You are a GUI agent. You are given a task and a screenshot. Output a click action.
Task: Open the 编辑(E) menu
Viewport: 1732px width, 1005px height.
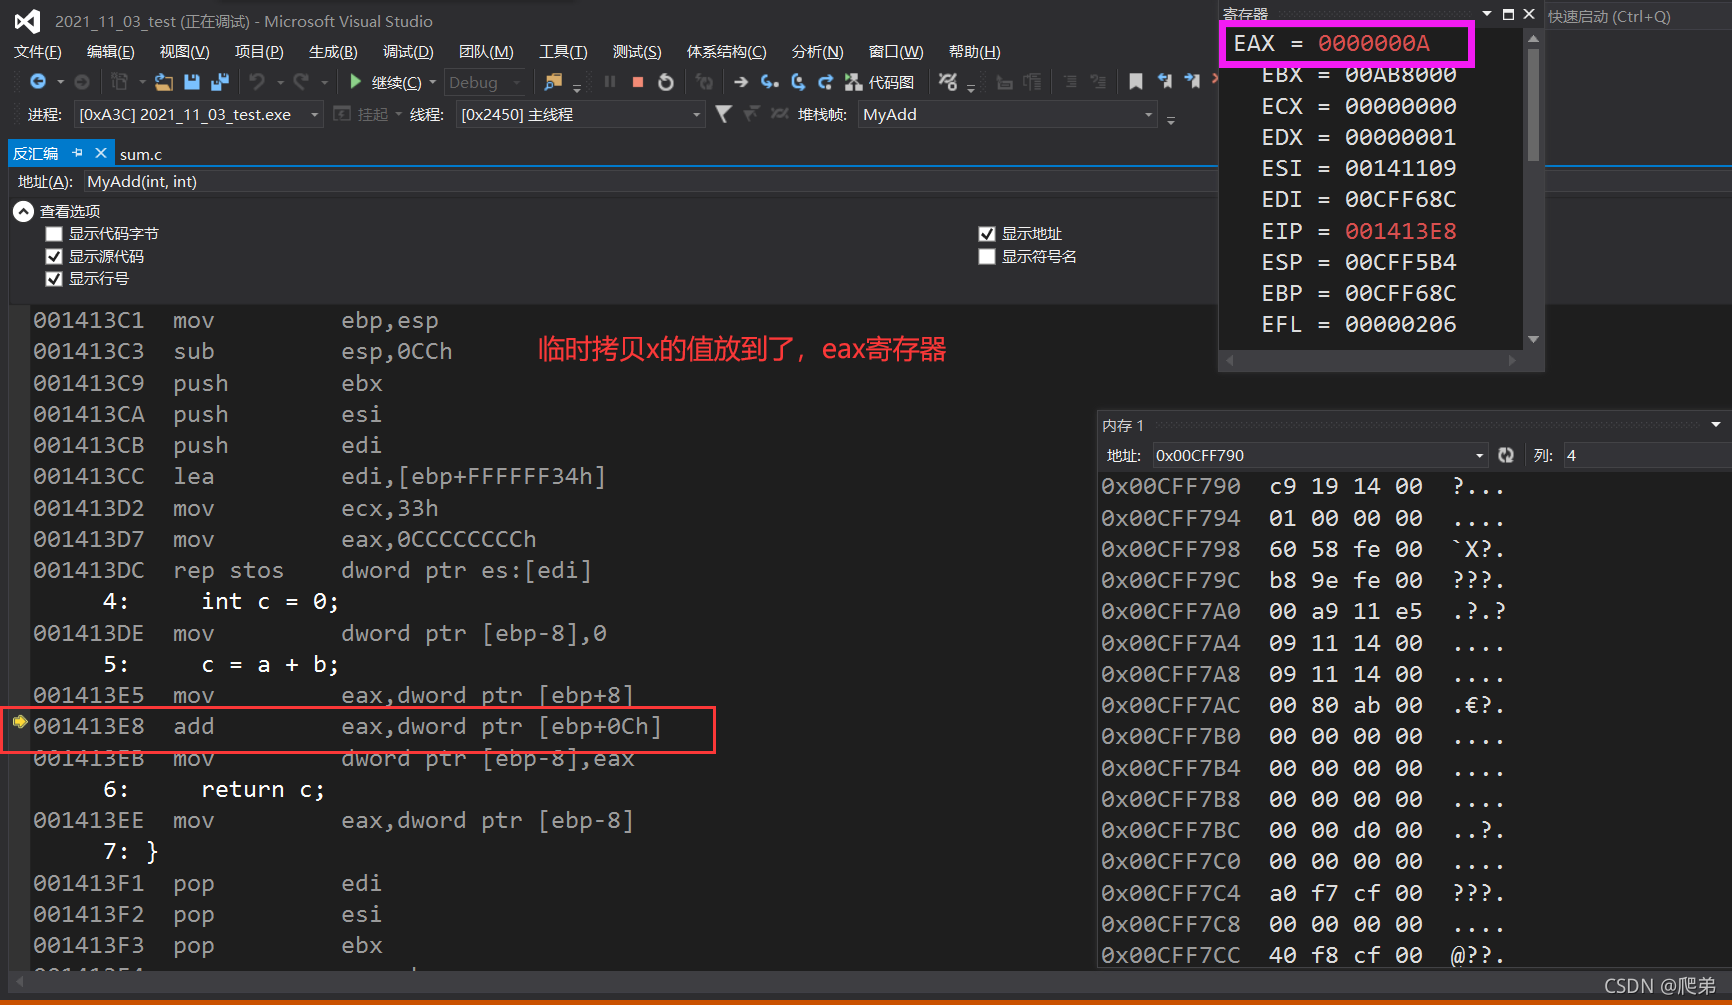click(111, 52)
